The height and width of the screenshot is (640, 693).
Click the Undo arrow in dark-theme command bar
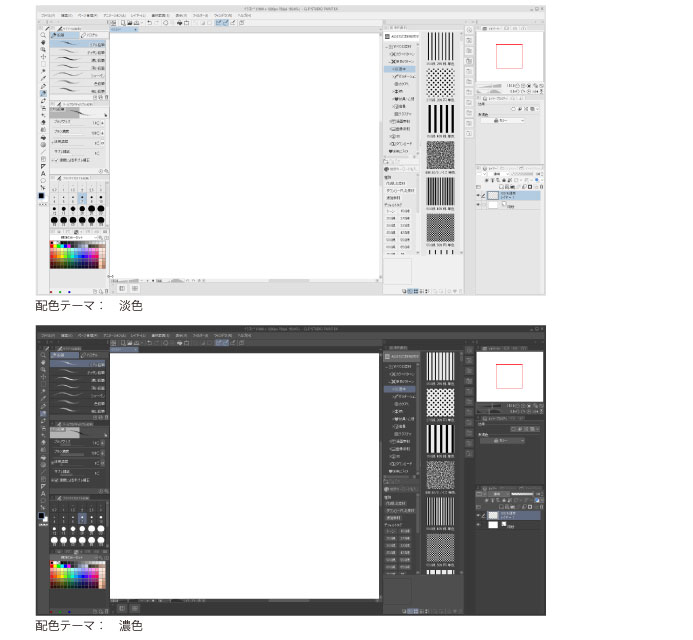click(149, 343)
